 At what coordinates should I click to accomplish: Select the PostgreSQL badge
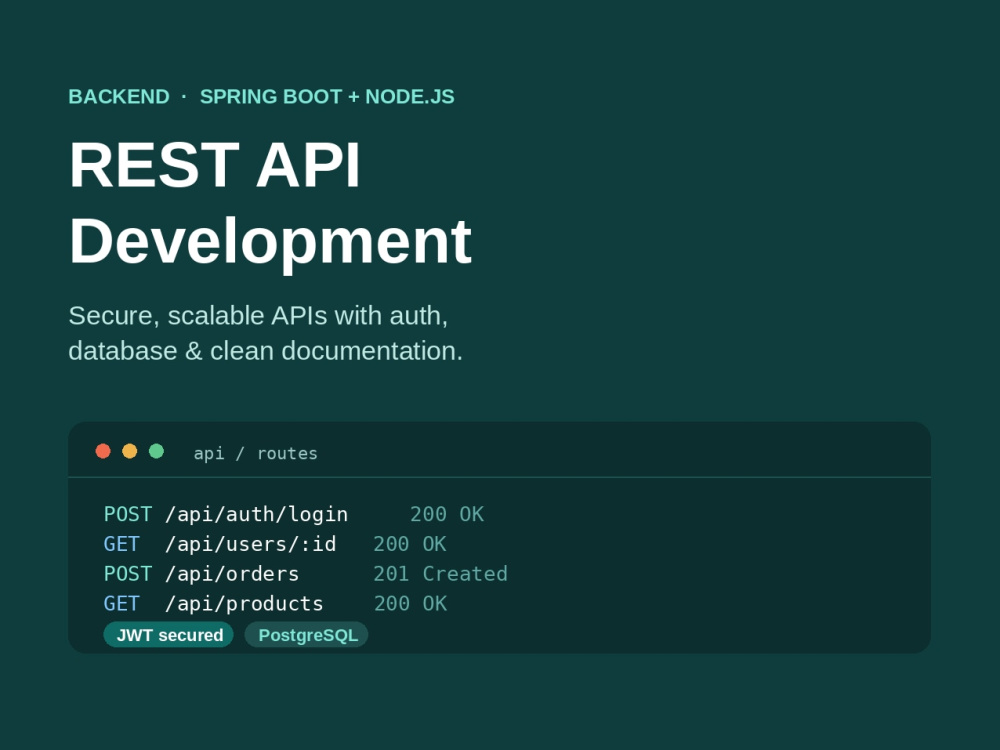(307, 635)
